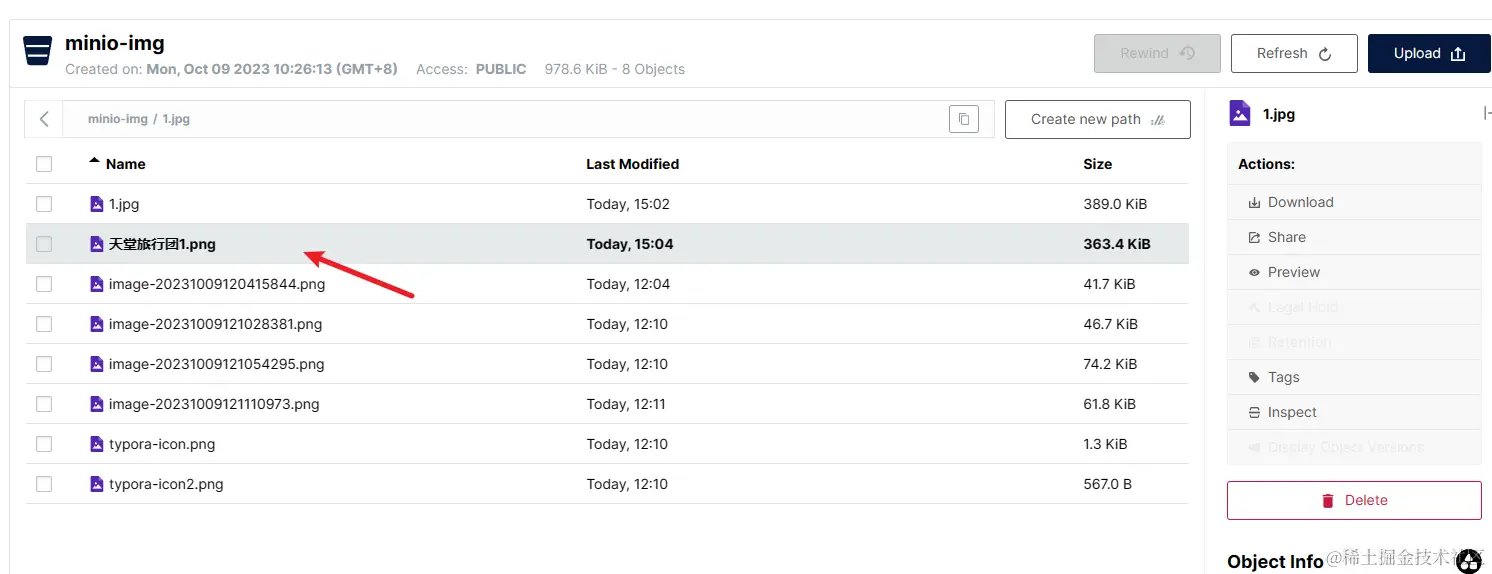Screen dimensions: 1492x574
Task: Sort by Size column header
Action: coord(1097,164)
